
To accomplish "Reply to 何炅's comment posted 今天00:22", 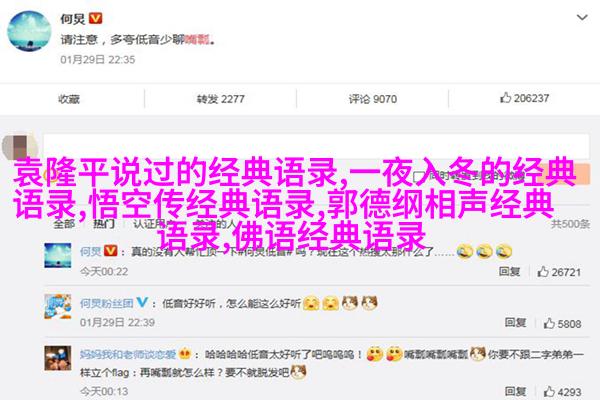I will (x=509, y=272).
